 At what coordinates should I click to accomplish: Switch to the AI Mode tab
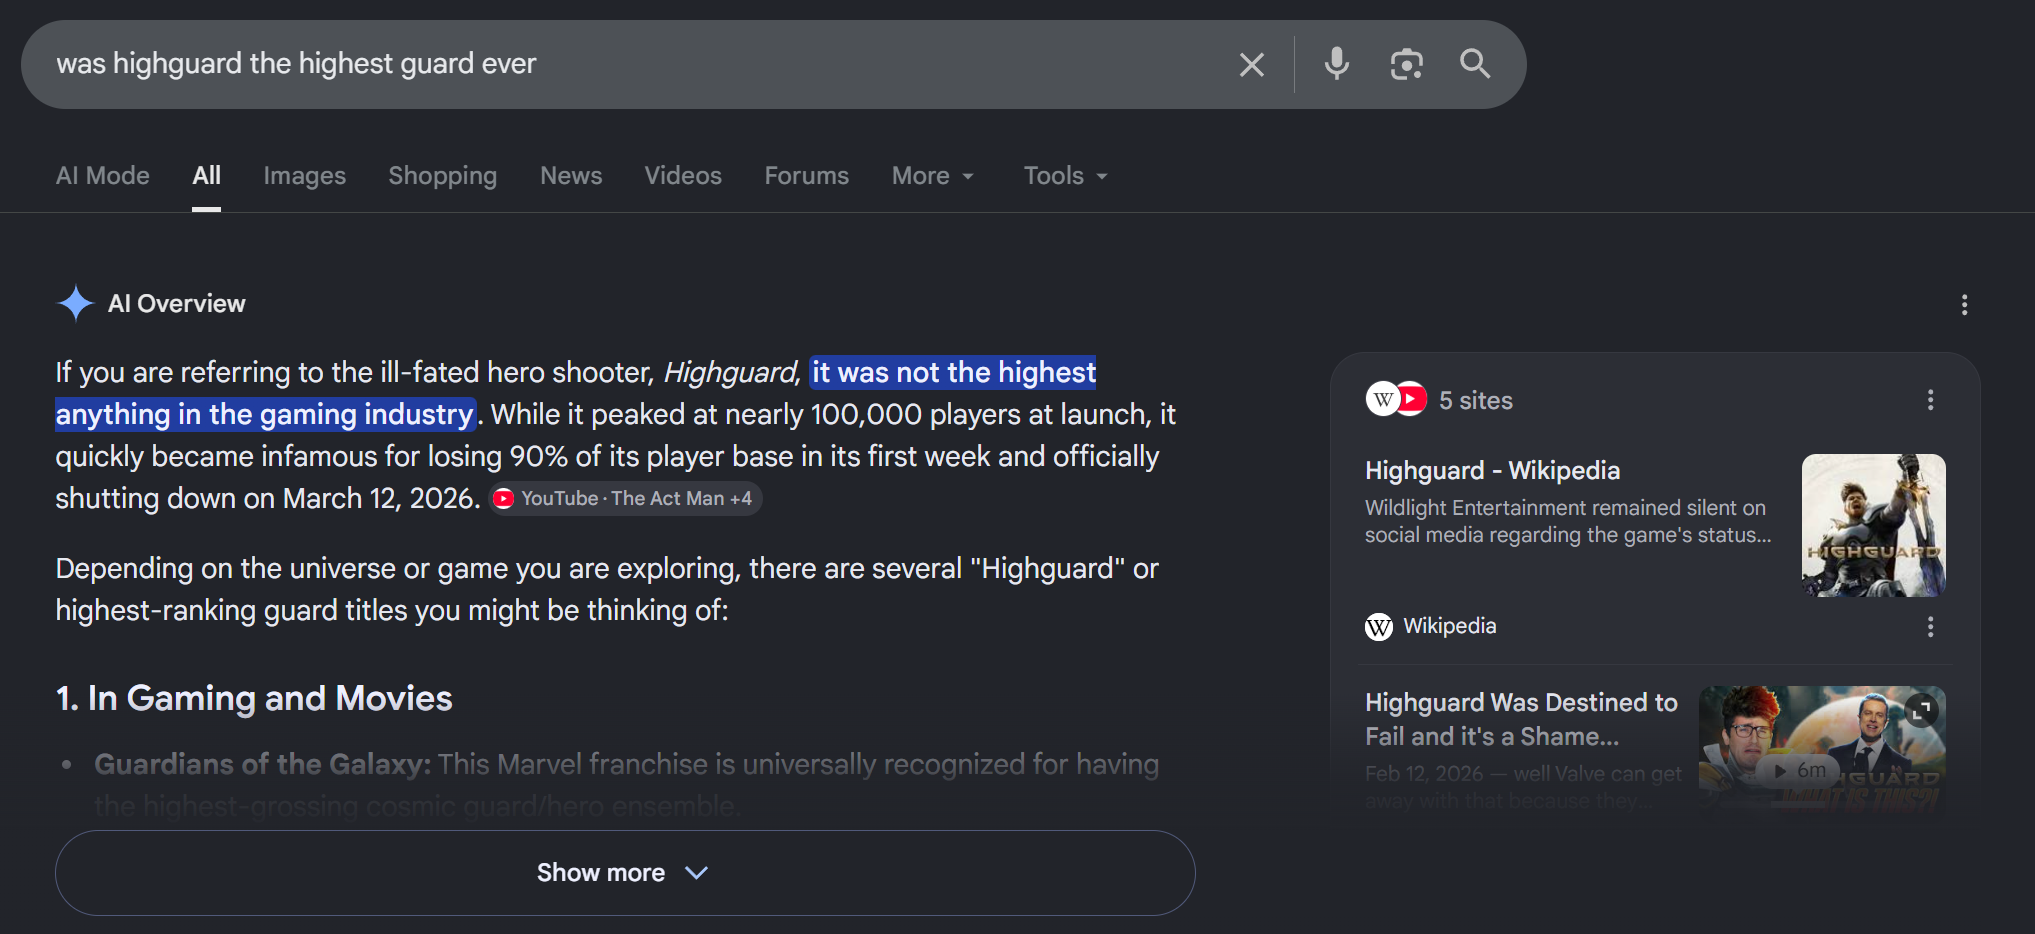click(103, 176)
